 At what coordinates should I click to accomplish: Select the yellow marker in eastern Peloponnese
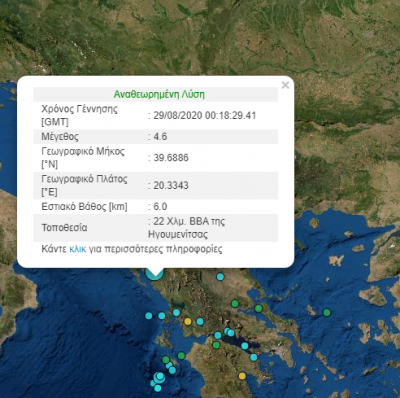tap(242, 376)
